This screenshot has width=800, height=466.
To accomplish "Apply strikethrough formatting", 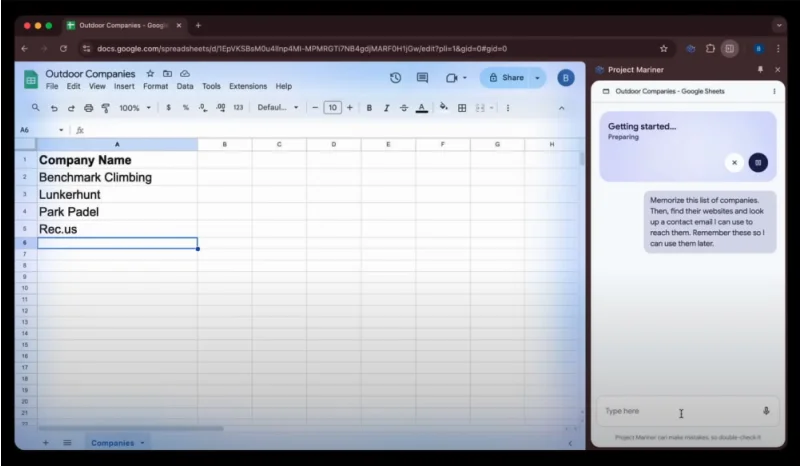I will (x=404, y=108).
